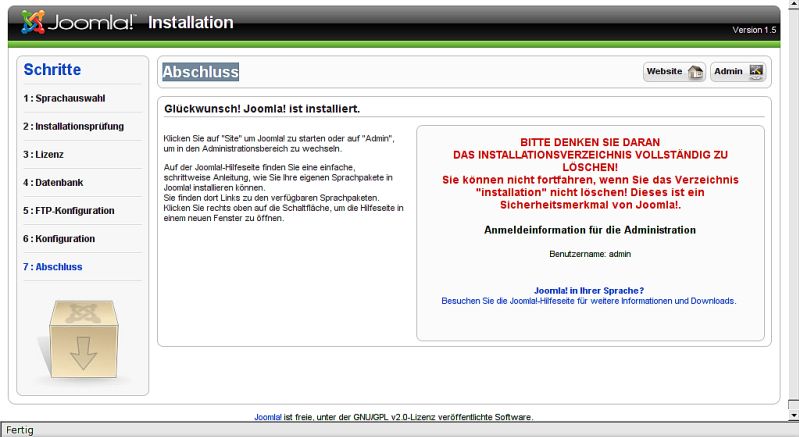Click the Installation title in header
This screenshot has width=799, height=437.
pos(191,22)
